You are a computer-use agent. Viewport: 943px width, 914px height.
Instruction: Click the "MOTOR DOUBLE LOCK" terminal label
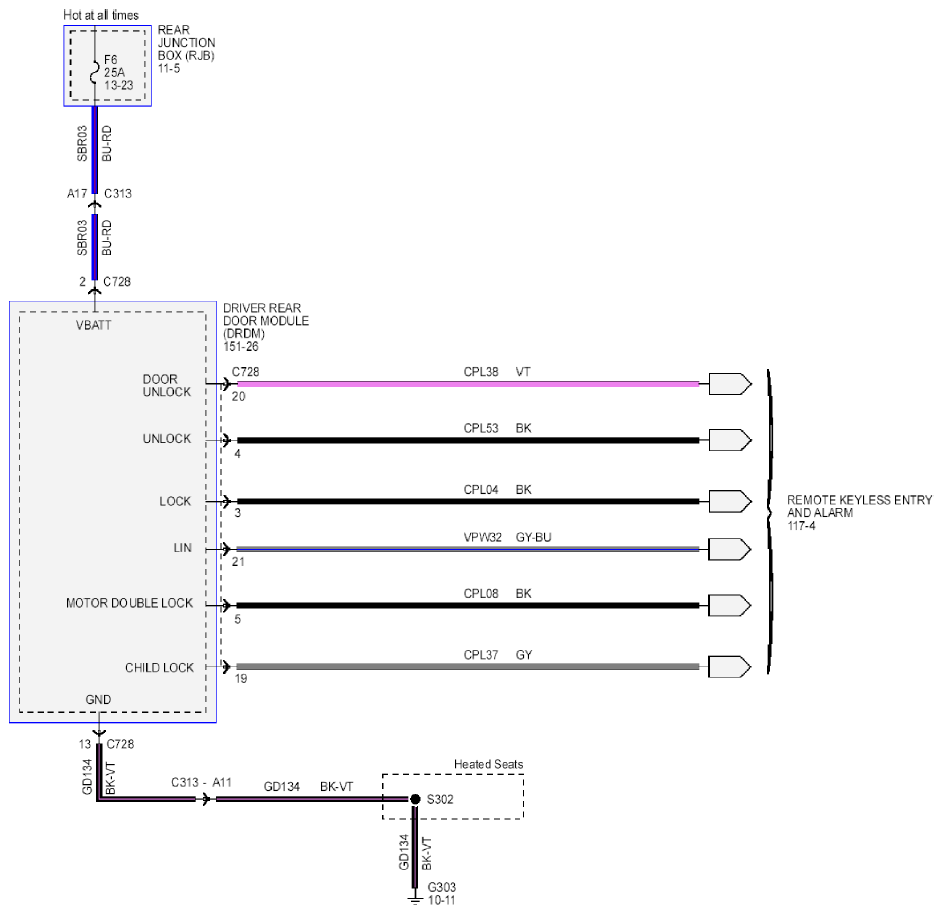coord(130,603)
